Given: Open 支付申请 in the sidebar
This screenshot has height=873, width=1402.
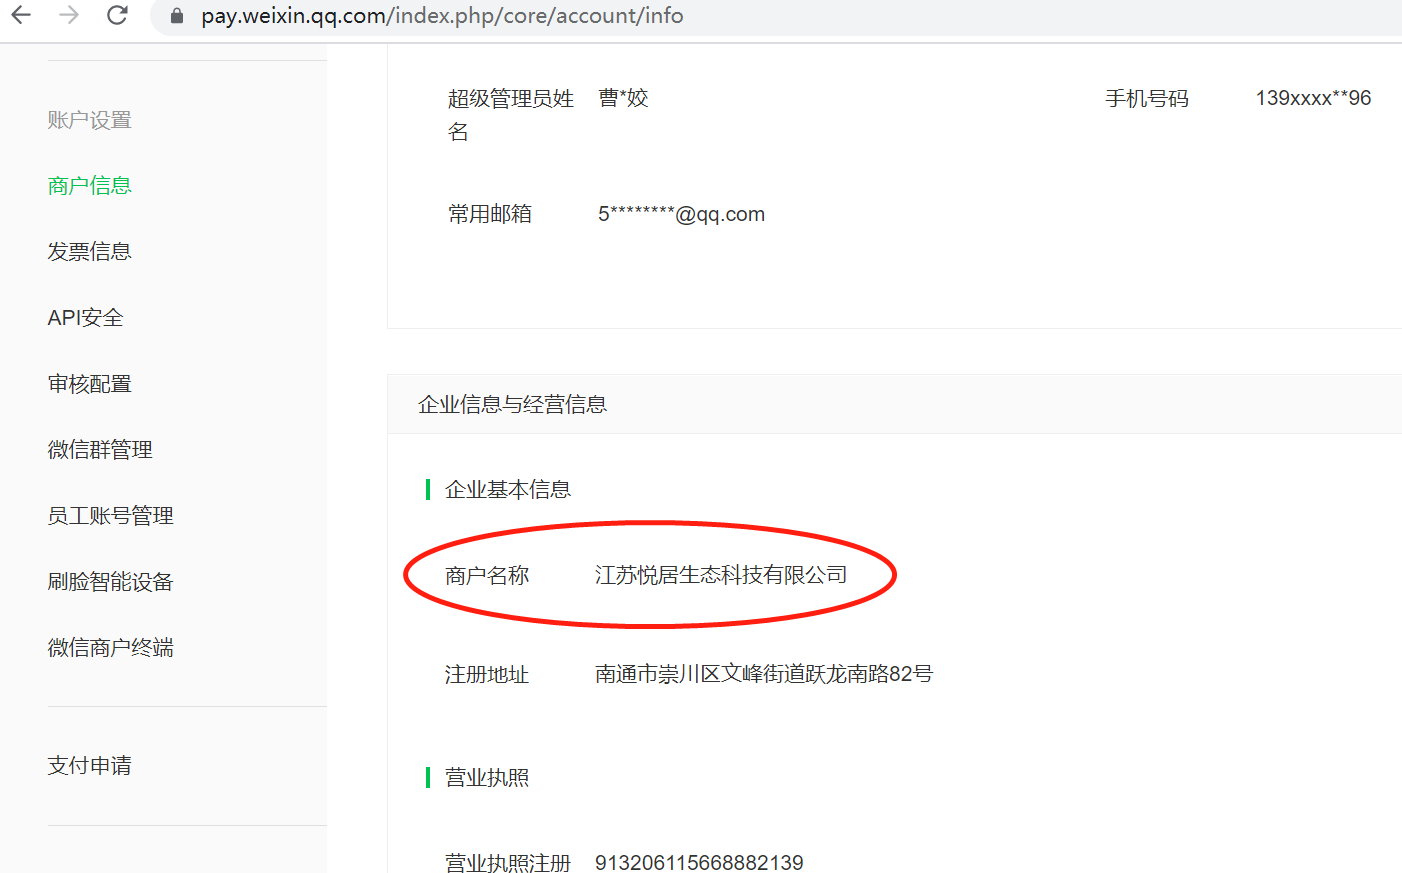Looking at the screenshot, I should click(x=90, y=766).
